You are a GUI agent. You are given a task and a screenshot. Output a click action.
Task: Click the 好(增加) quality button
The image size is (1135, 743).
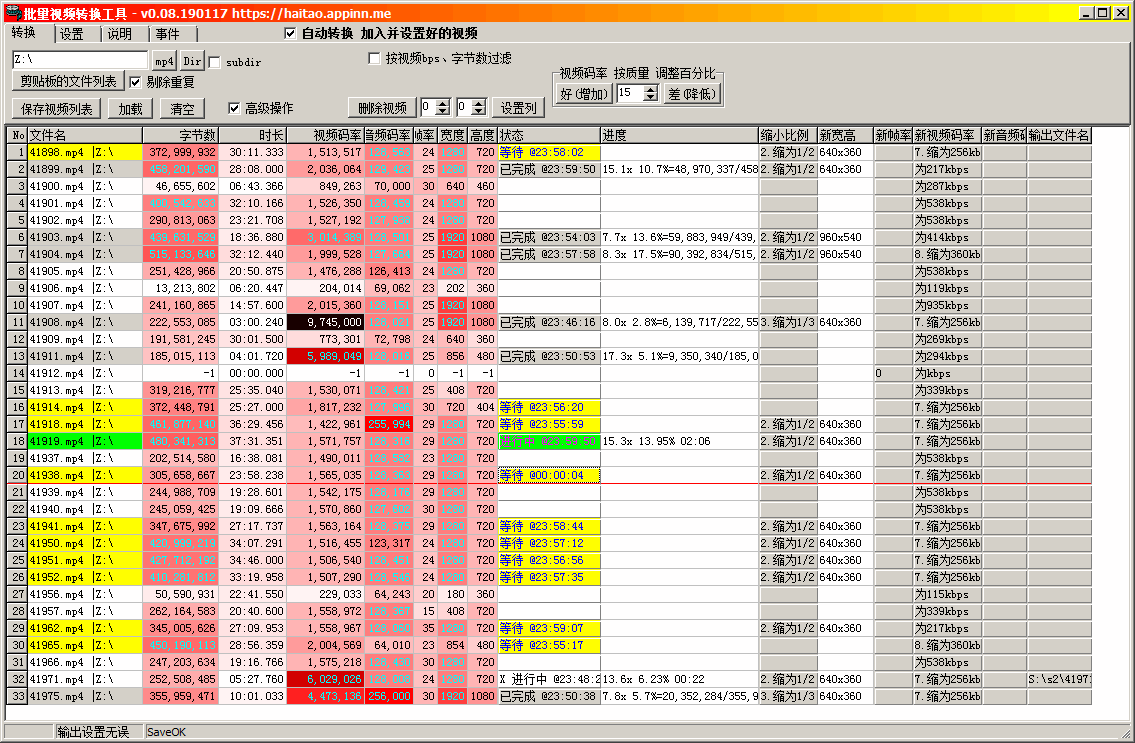(583, 94)
